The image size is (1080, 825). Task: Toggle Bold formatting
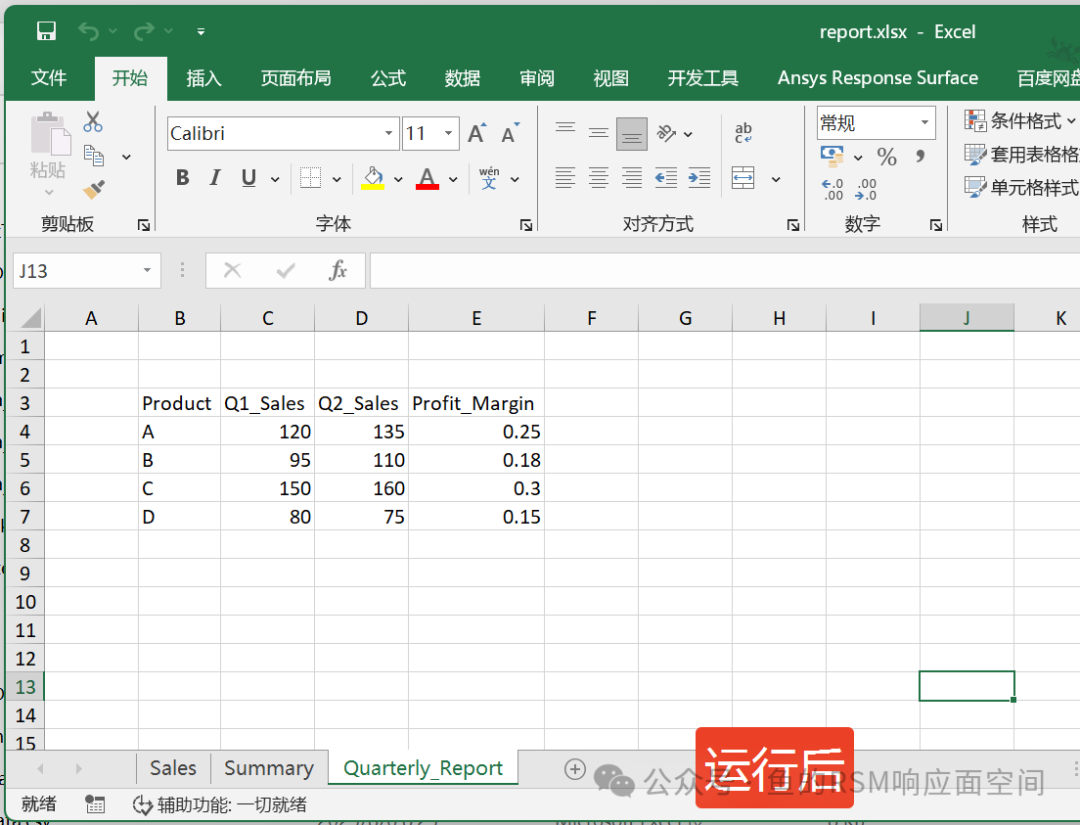[x=183, y=178]
